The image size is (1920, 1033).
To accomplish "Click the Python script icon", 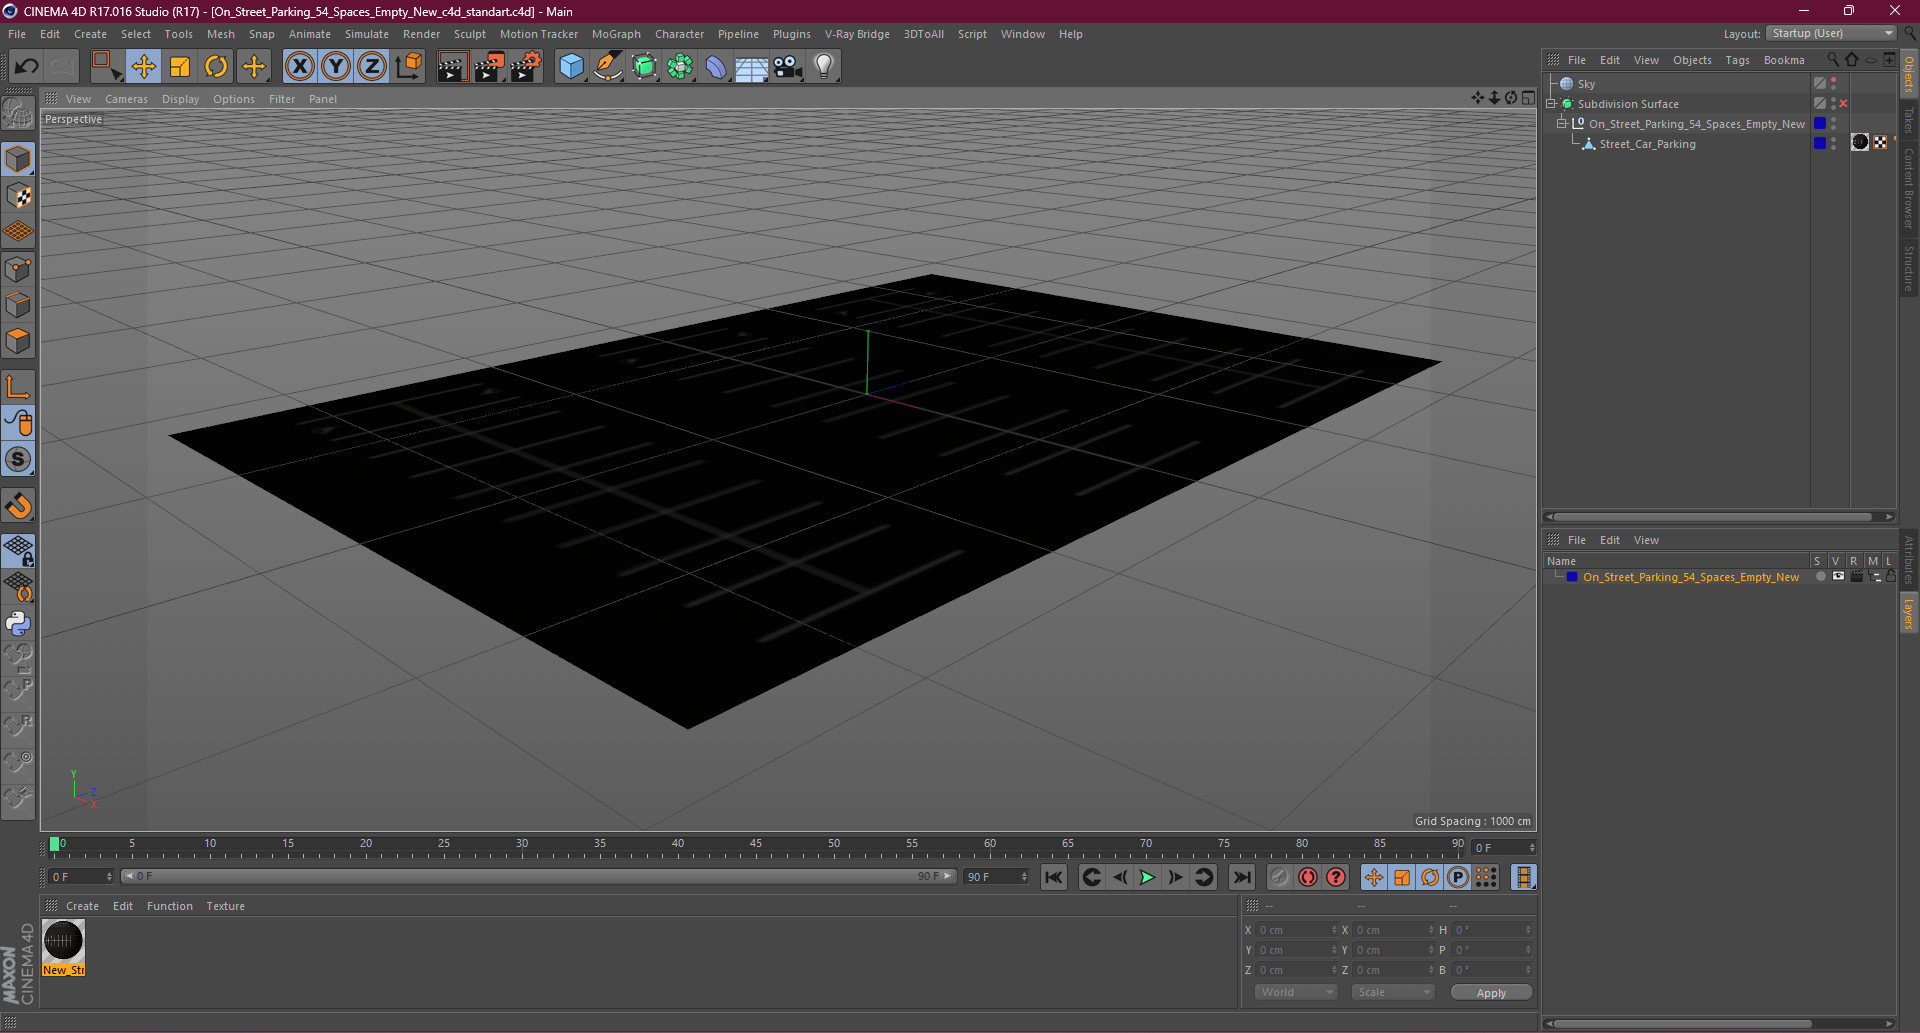I will tap(18, 624).
